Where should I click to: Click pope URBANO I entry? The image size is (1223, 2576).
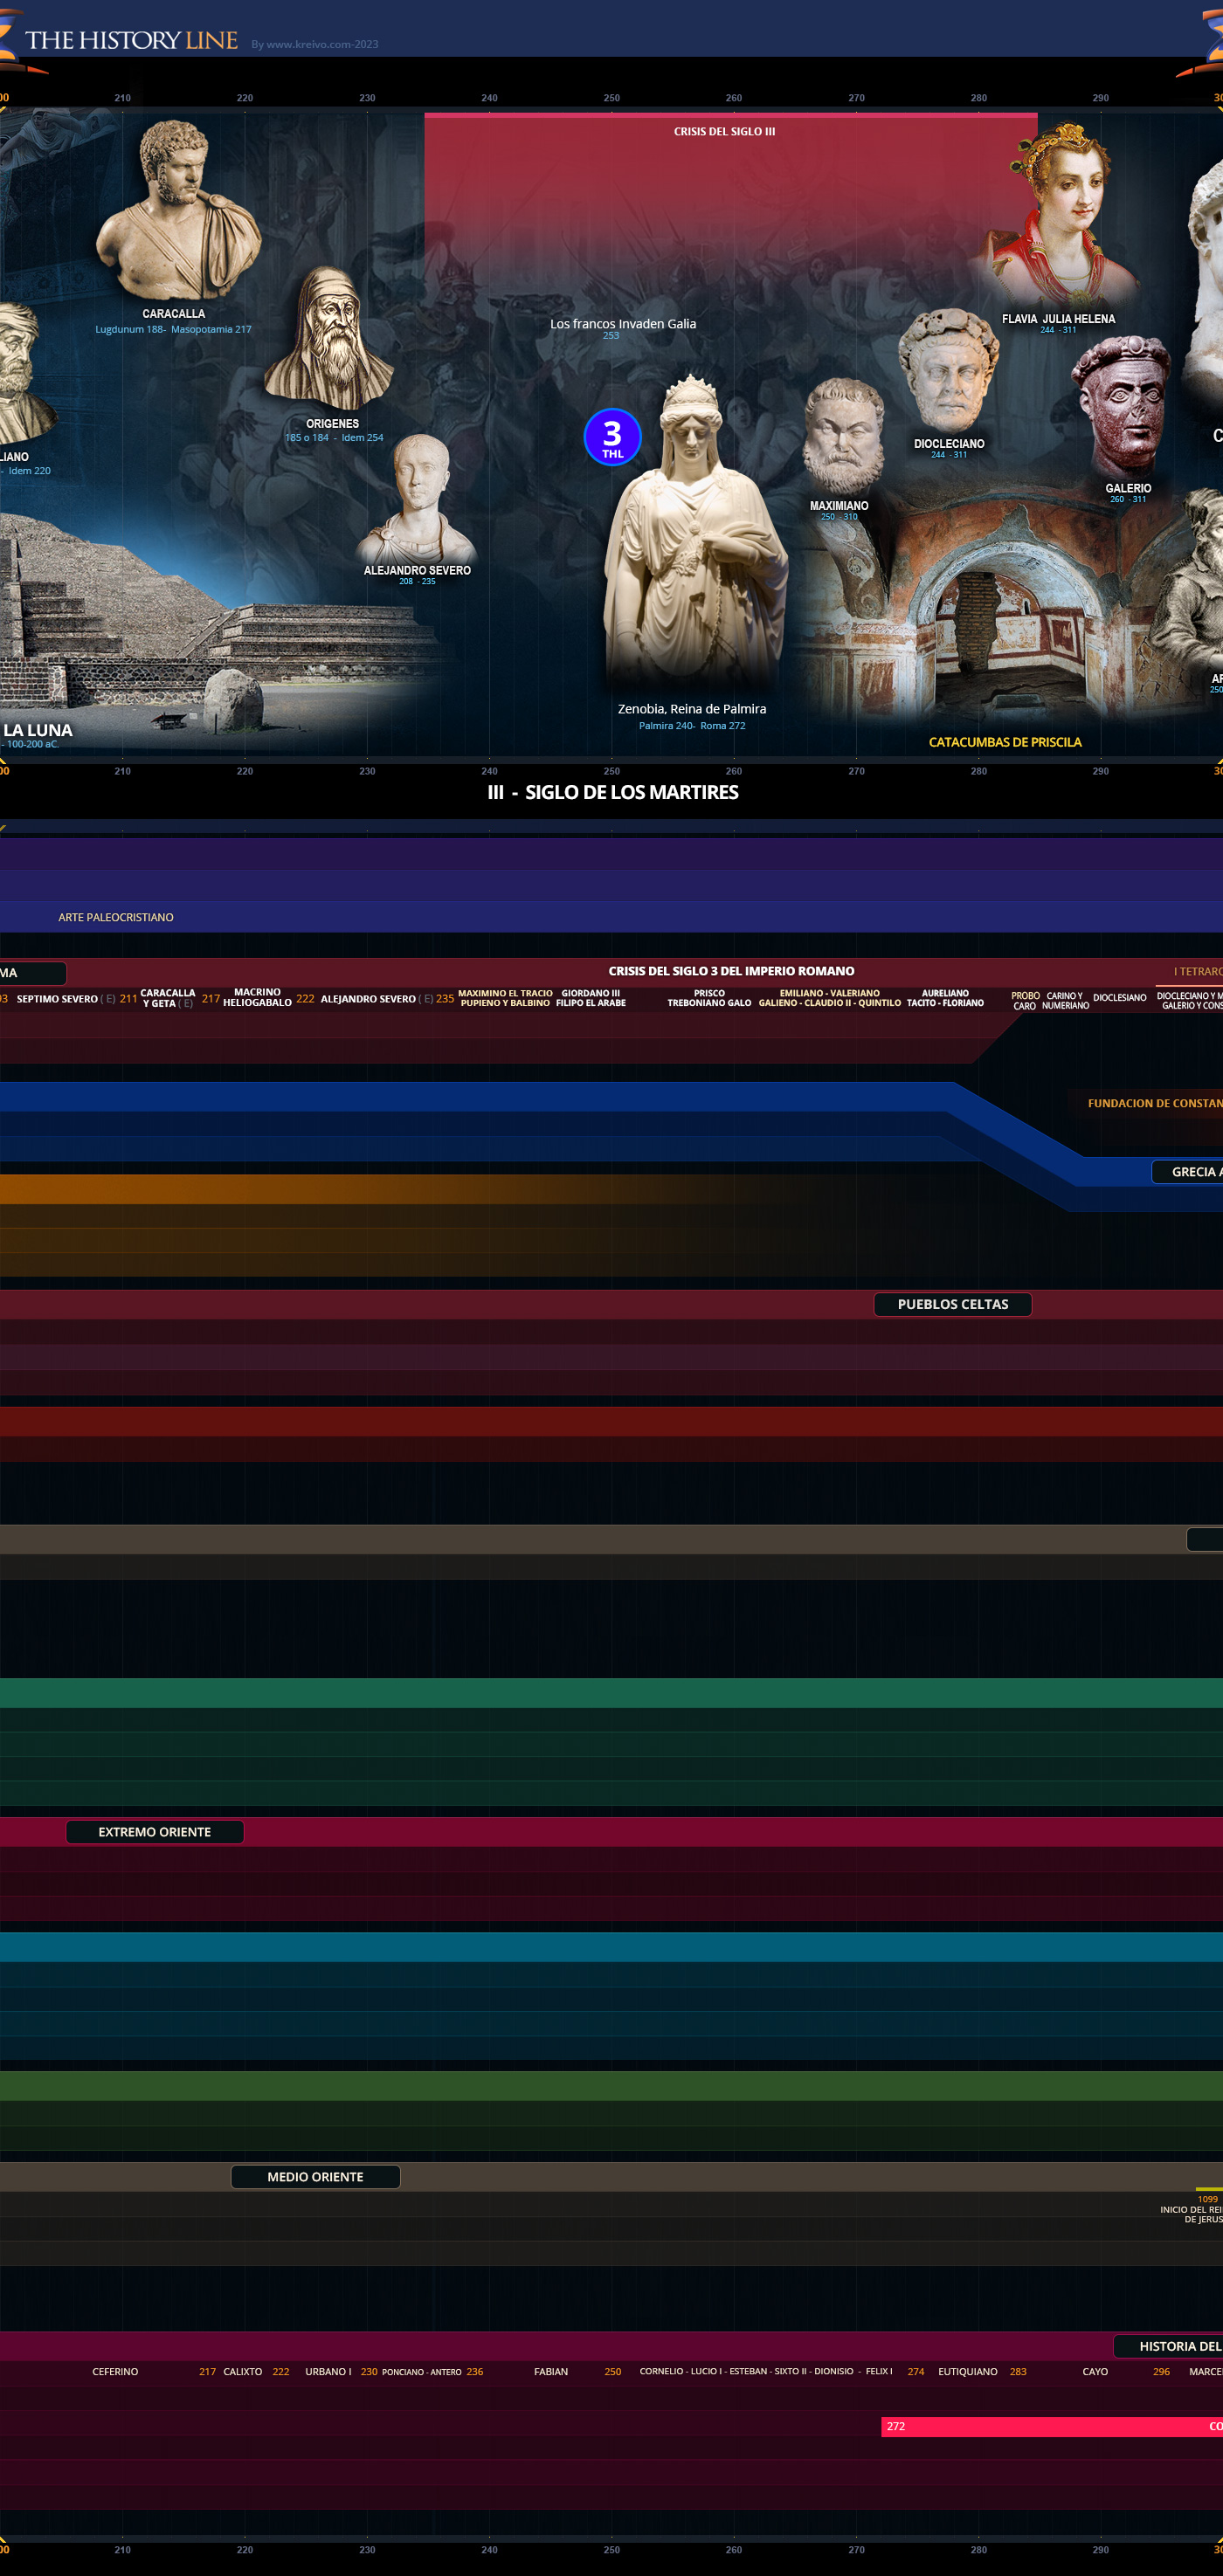click(x=328, y=2372)
